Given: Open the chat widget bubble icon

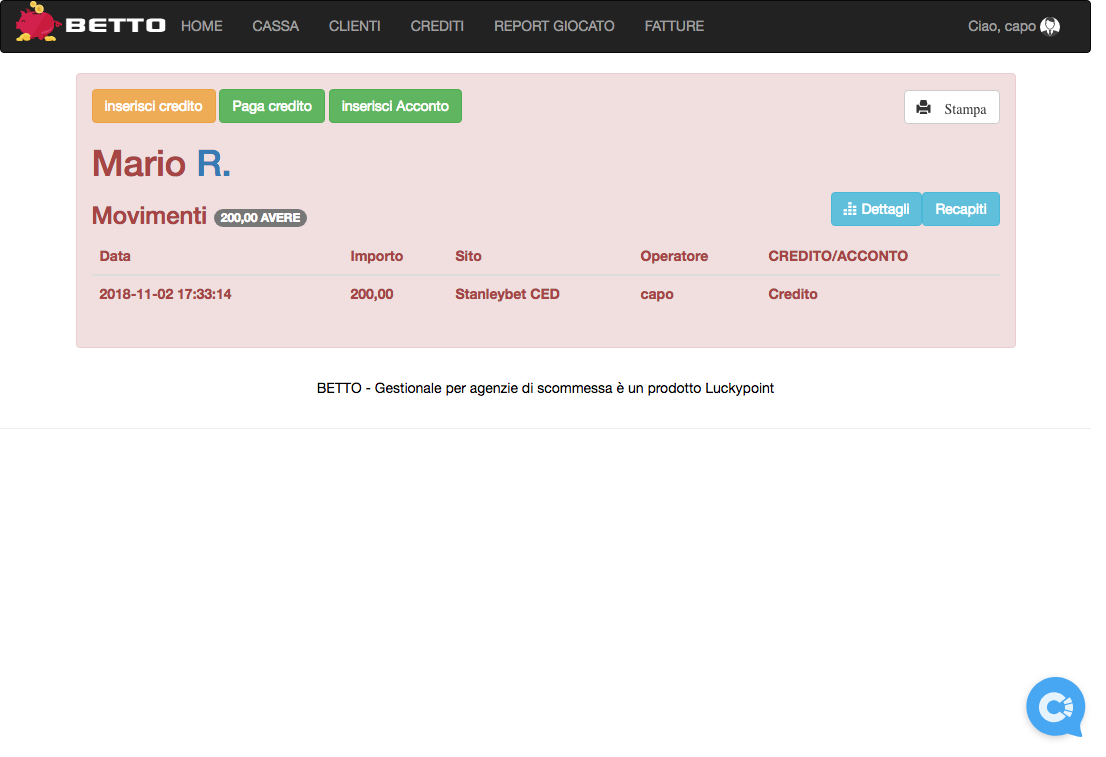Looking at the screenshot, I should (1055, 707).
